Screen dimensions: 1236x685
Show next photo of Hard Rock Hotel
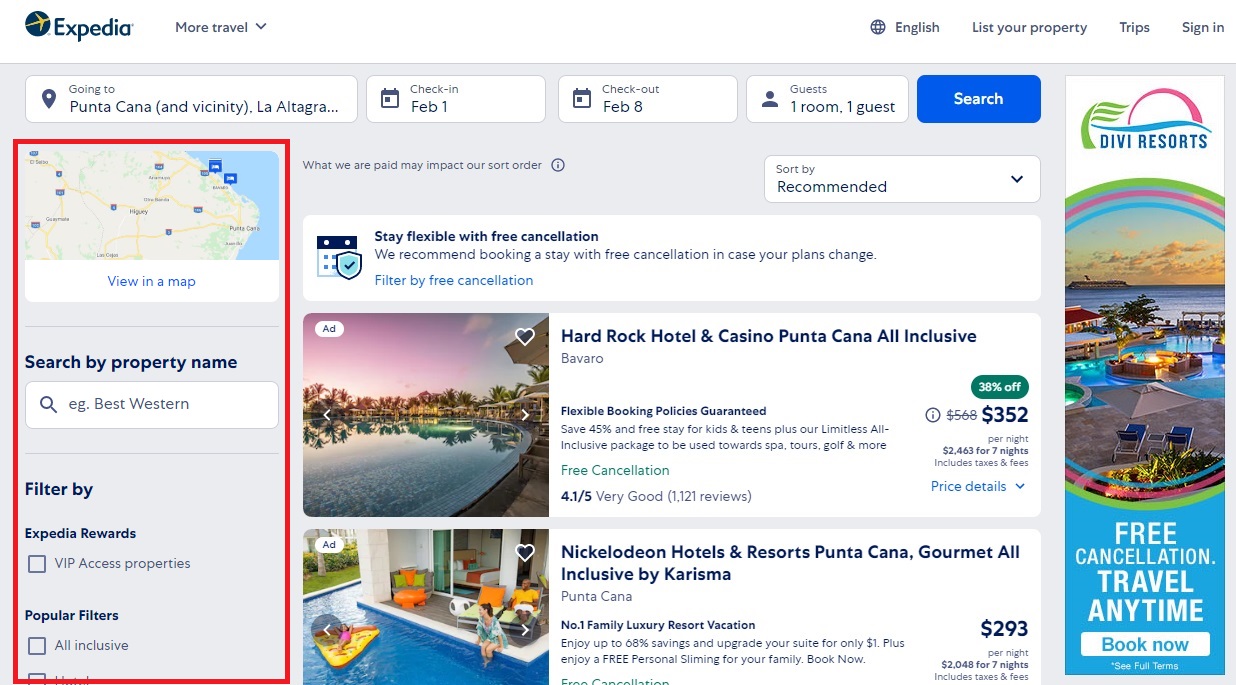(x=525, y=415)
